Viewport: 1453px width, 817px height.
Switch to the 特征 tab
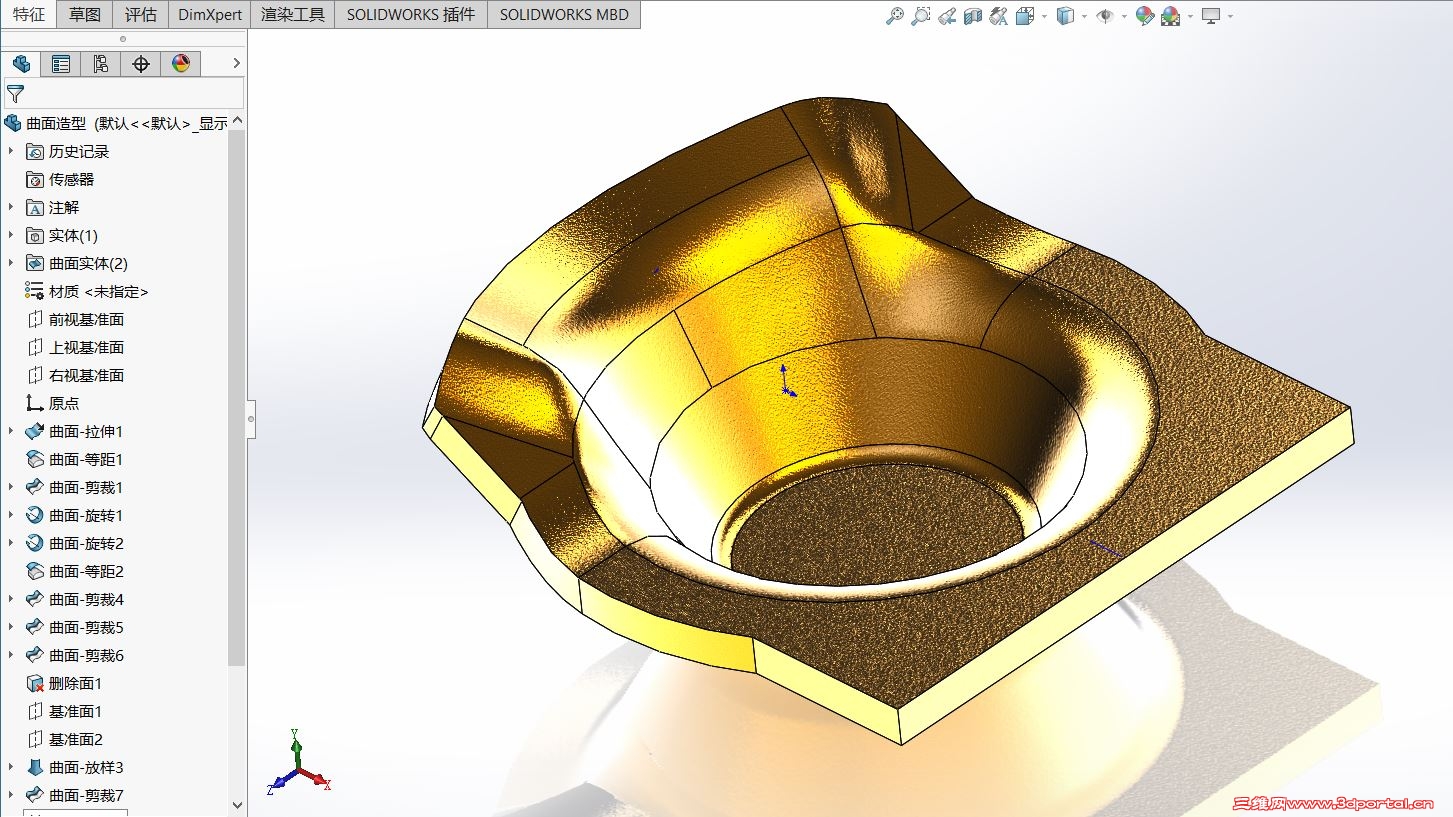pos(28,14)
